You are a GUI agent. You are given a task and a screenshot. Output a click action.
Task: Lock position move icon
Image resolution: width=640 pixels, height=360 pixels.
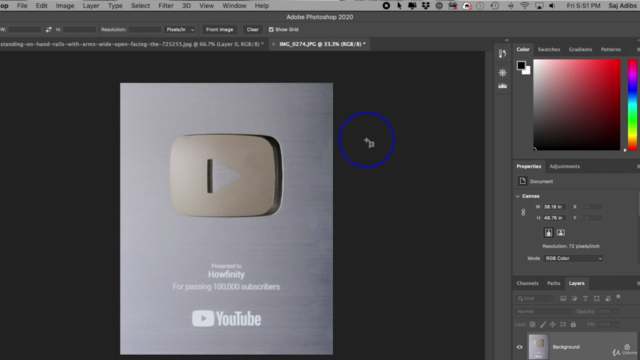(553, 324)
